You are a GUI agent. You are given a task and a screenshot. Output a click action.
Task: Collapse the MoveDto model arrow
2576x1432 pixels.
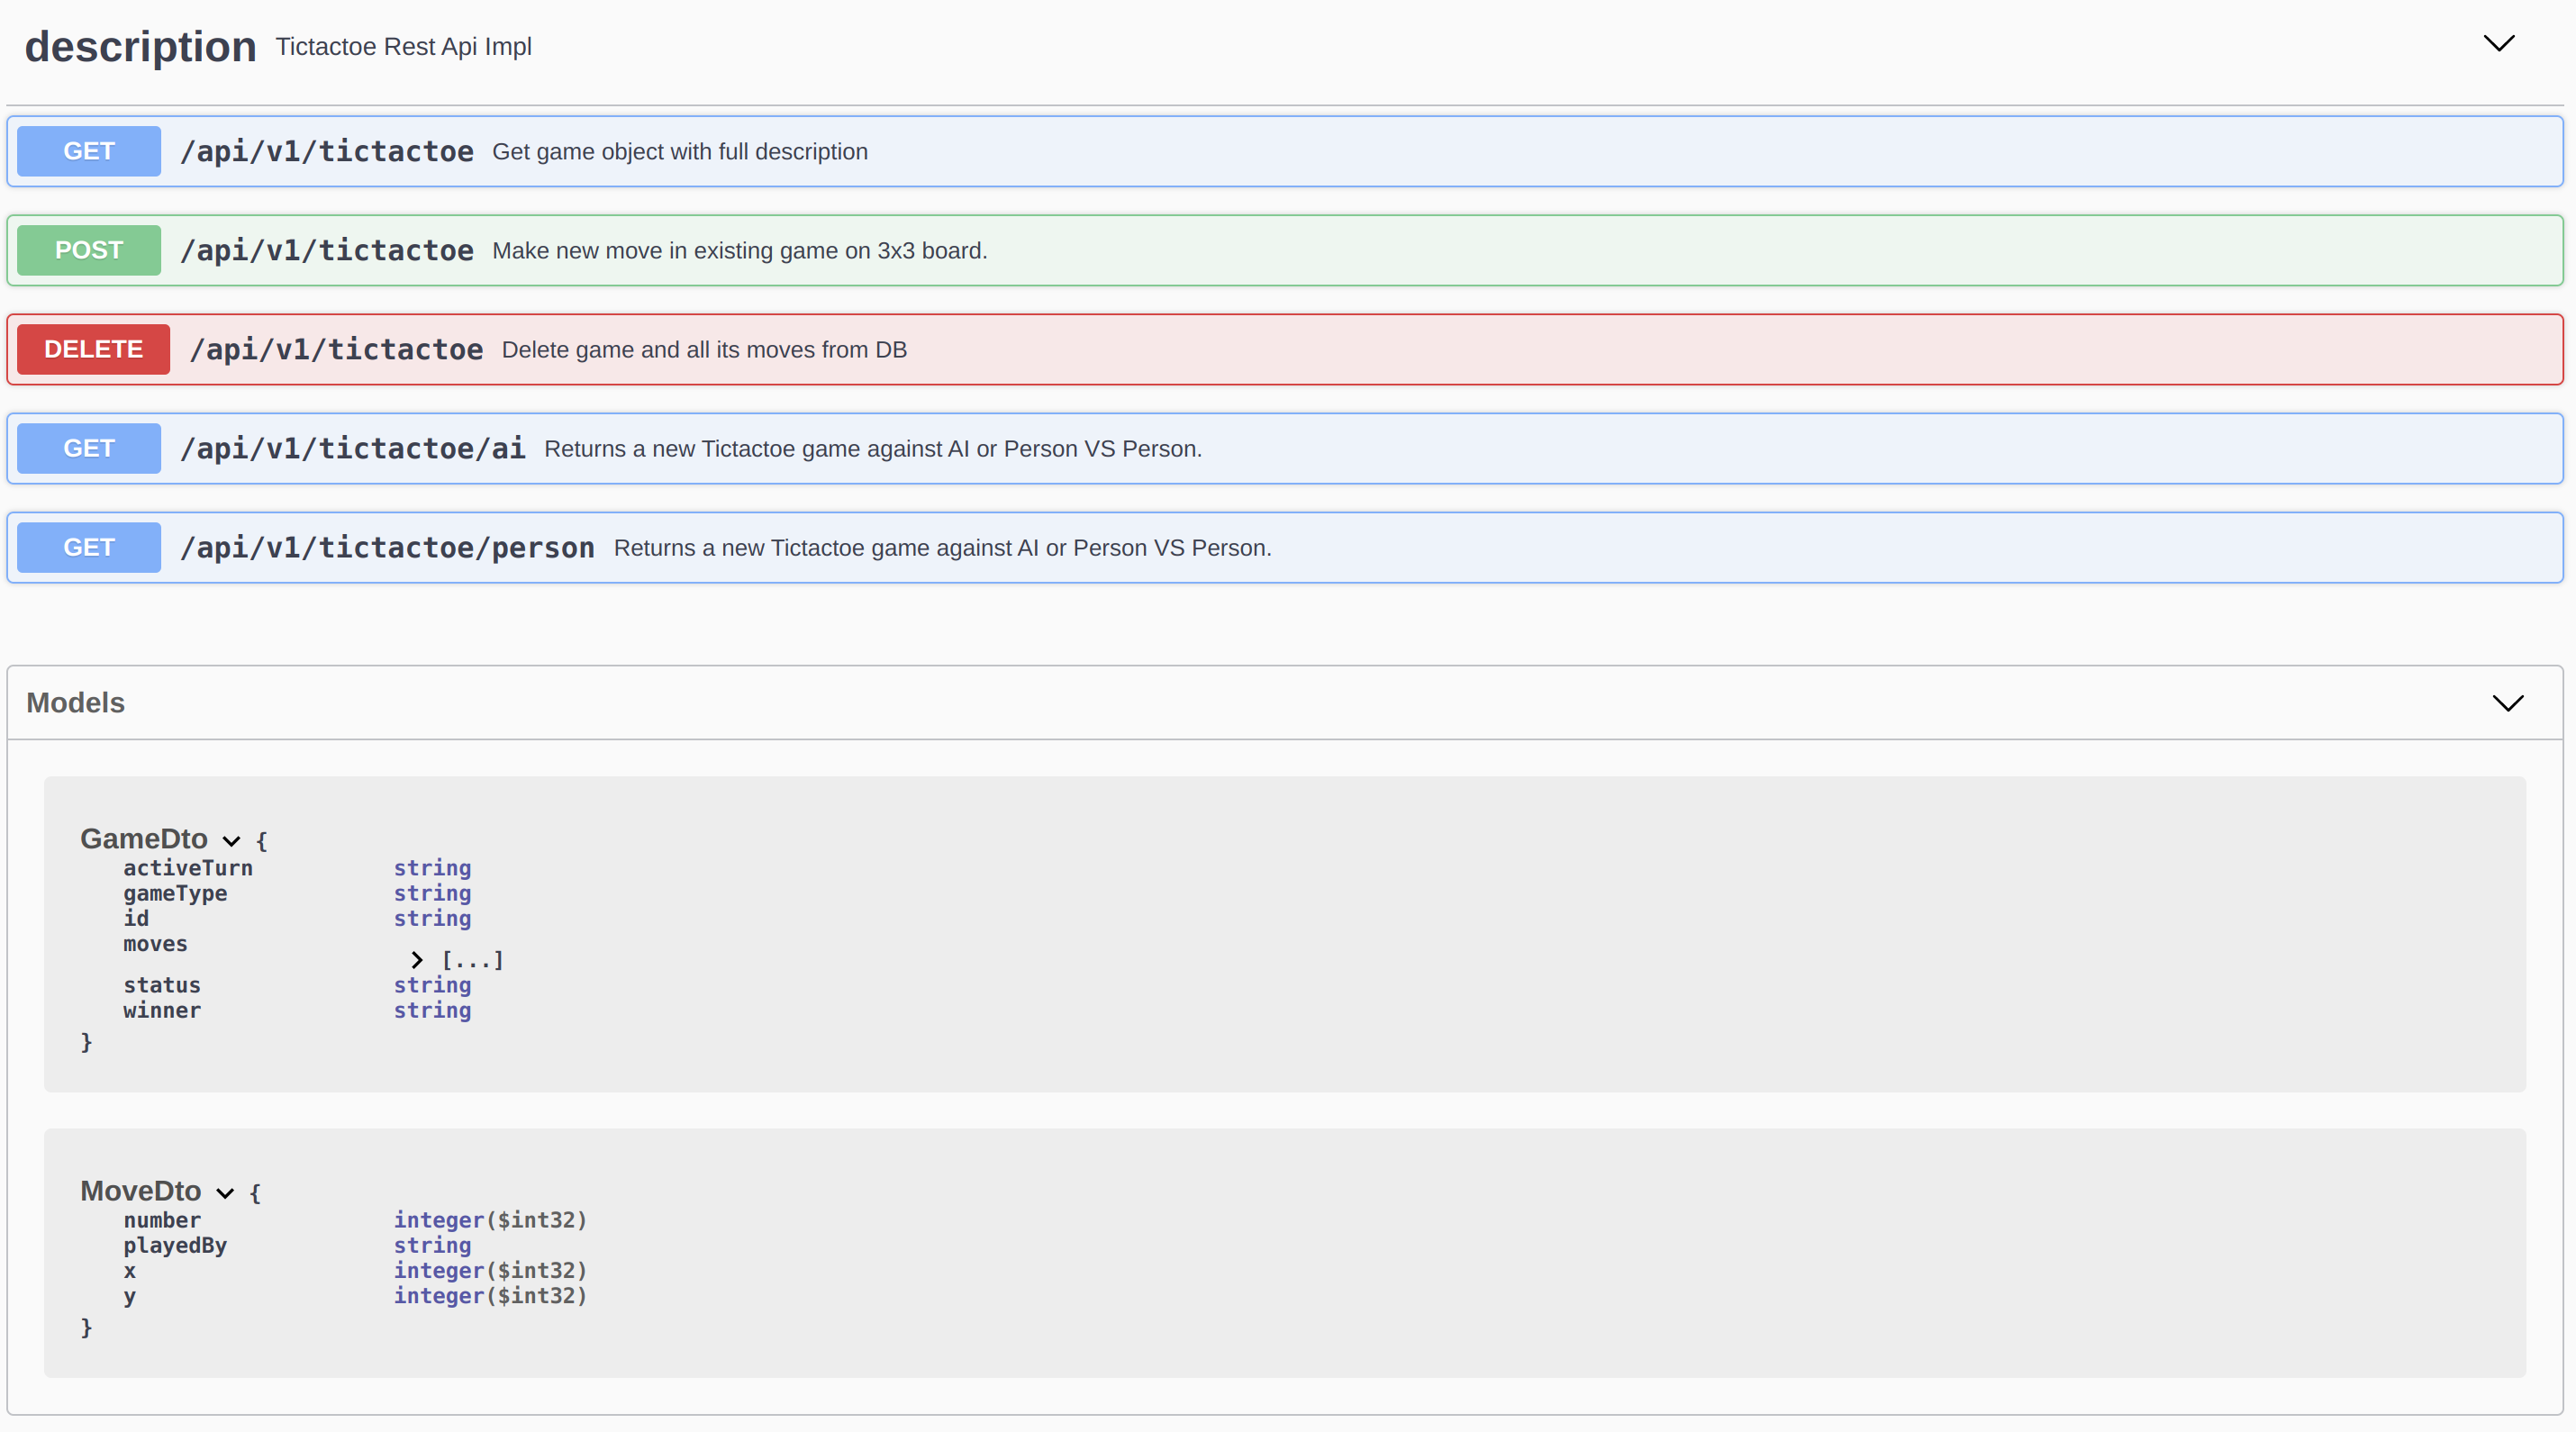point(225,1193)
